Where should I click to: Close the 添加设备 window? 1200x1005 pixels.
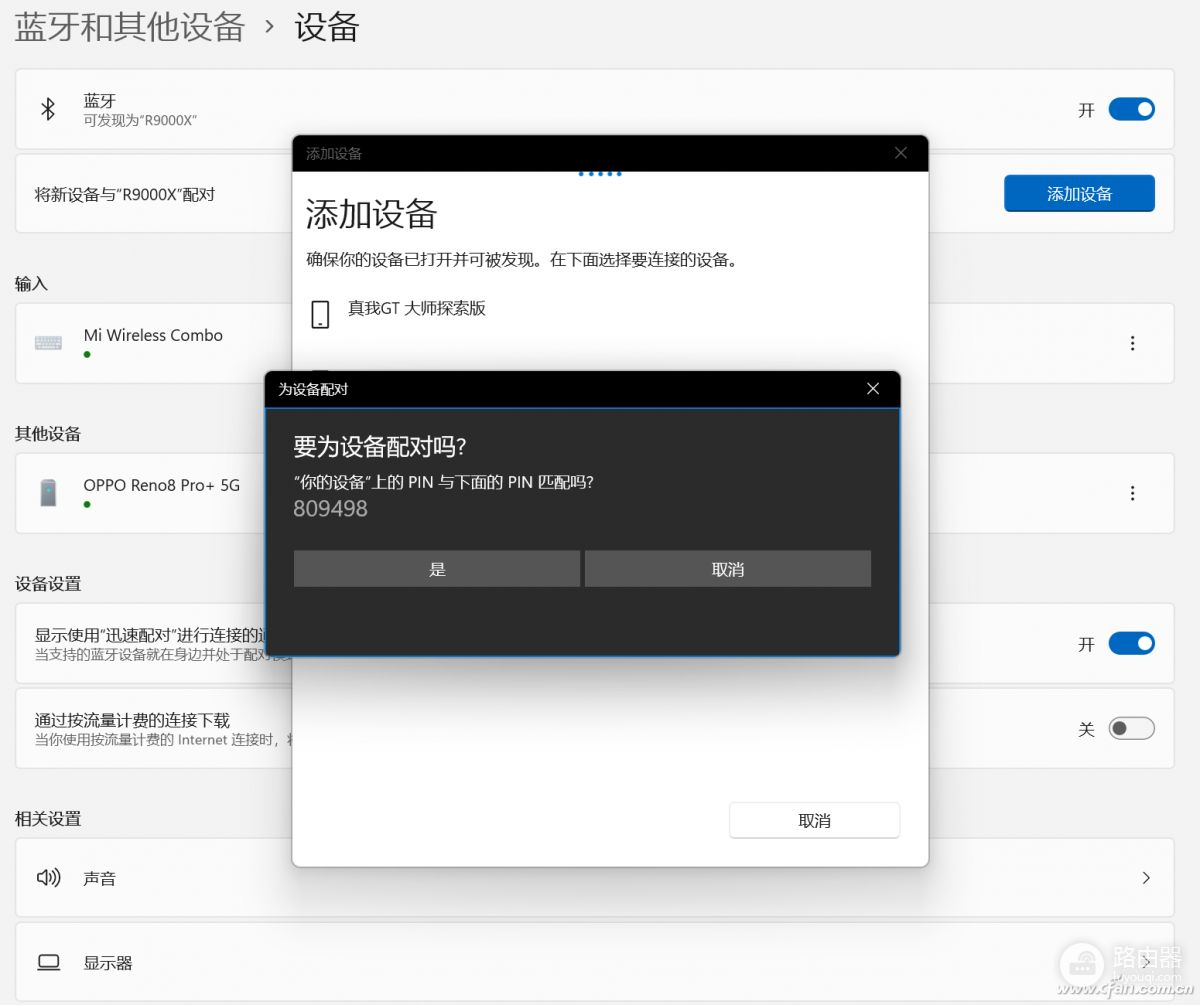click(x=901, y=153)
